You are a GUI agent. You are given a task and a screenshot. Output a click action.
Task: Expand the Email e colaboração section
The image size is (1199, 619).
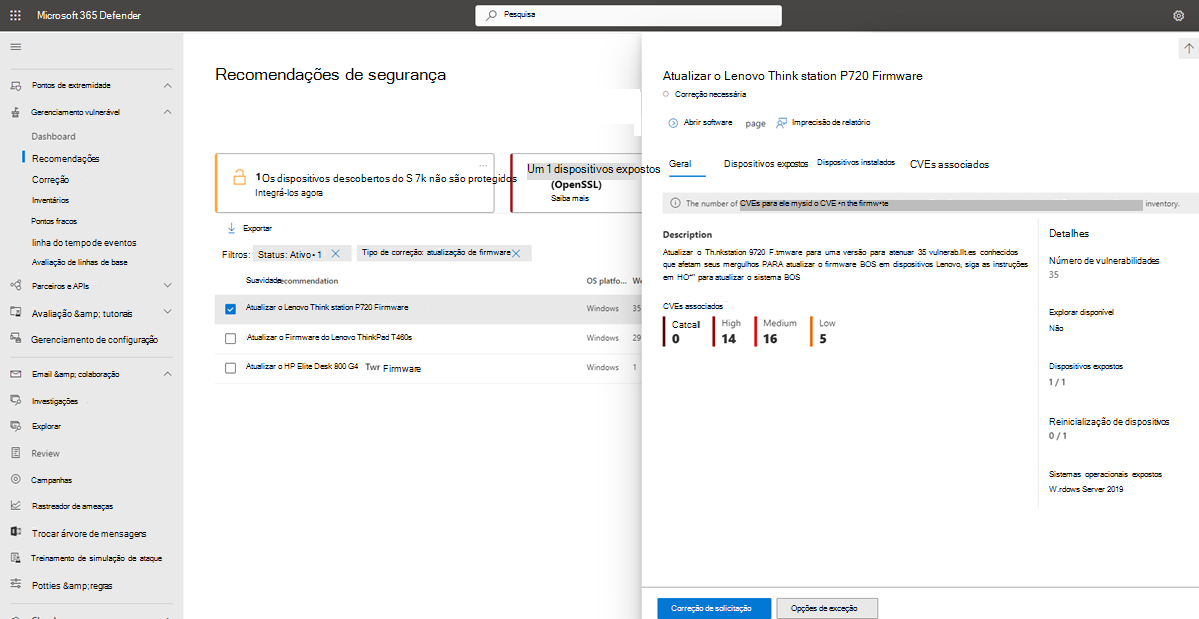click(x=168, y=375)
